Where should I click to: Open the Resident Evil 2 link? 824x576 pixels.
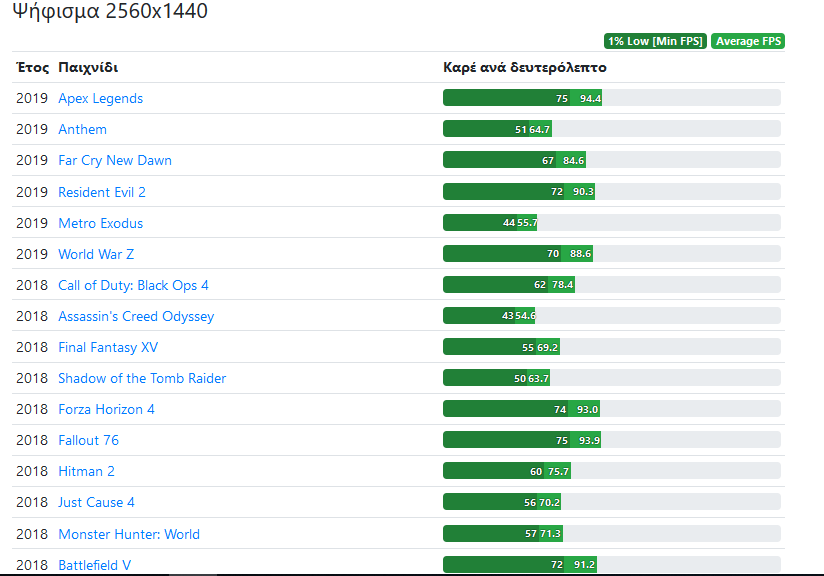(102, 192)
